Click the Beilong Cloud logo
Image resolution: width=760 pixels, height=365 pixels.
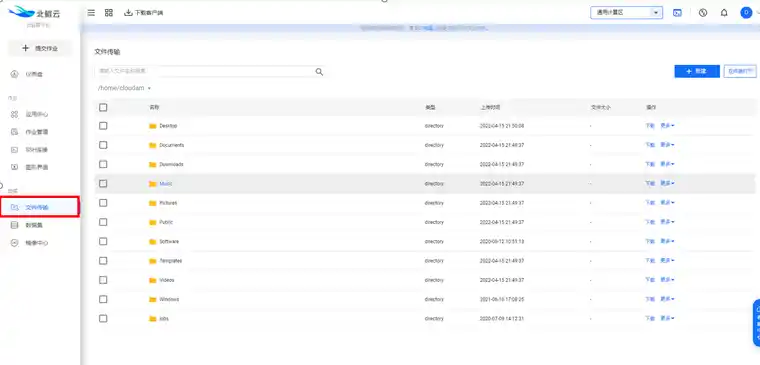pyautogui.click(x=35, y=13)
